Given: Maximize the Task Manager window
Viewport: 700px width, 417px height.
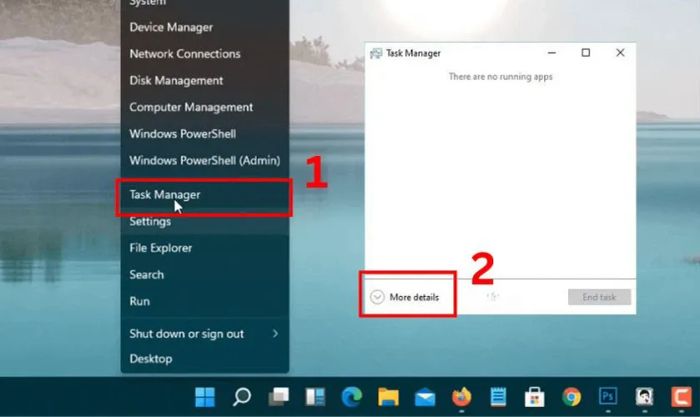Looking at the screenshot, I should click(586, 53).
